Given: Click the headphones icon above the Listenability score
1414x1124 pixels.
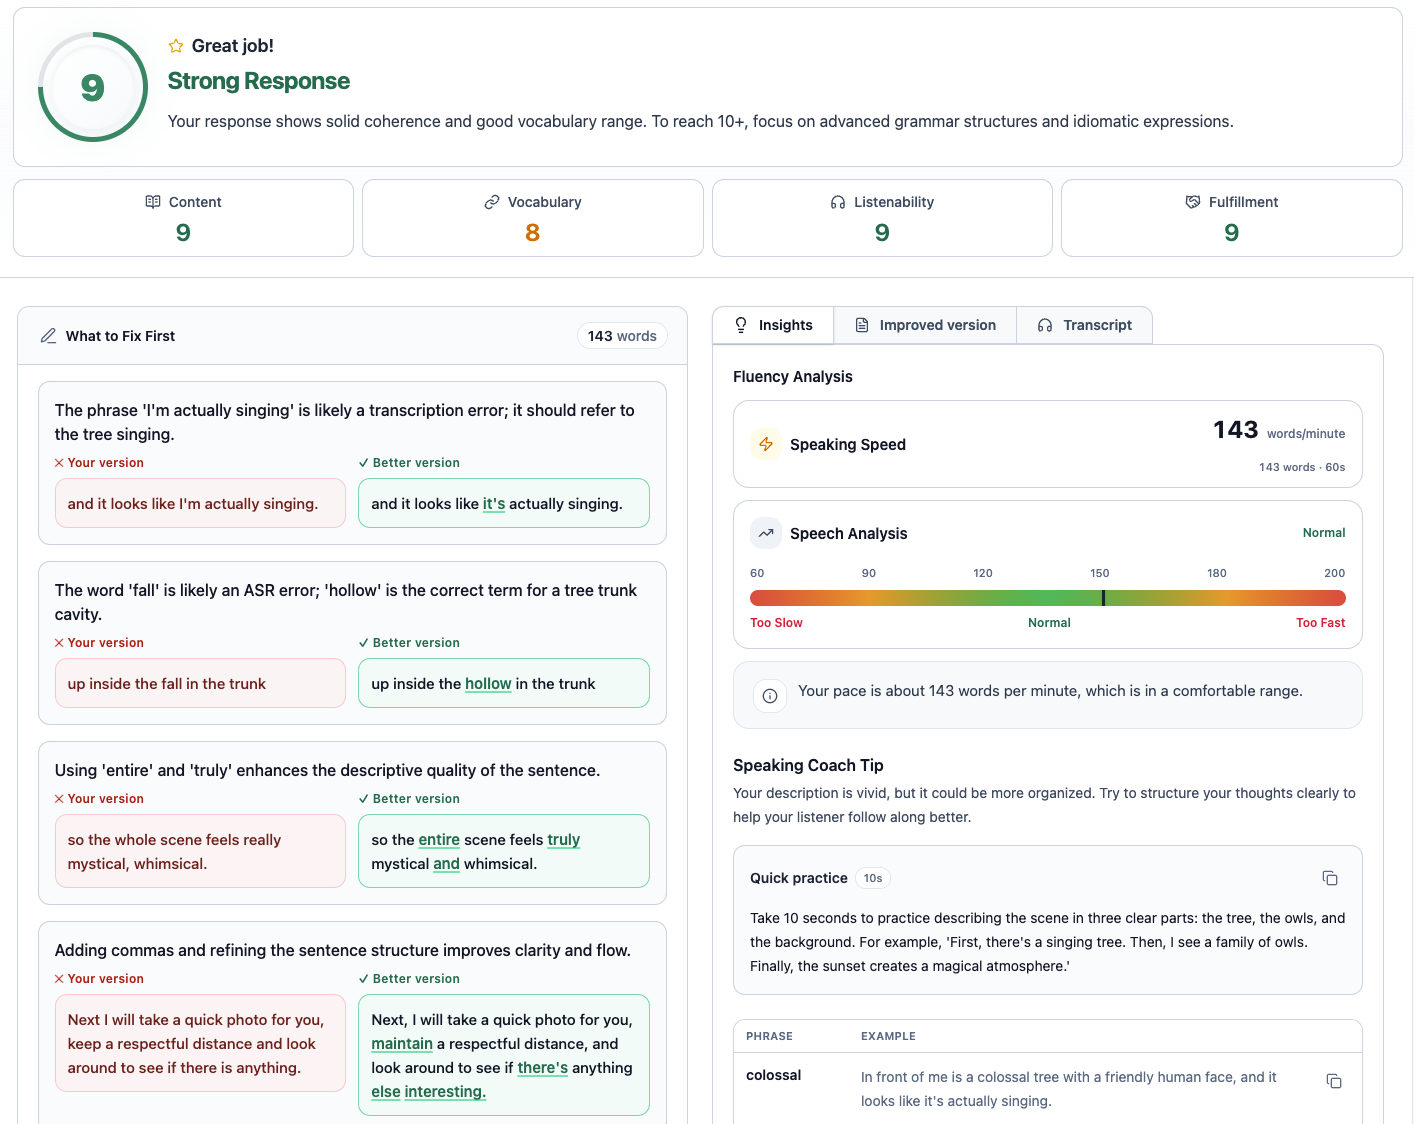Looking at the screenshot, I should tap(837, 201).
